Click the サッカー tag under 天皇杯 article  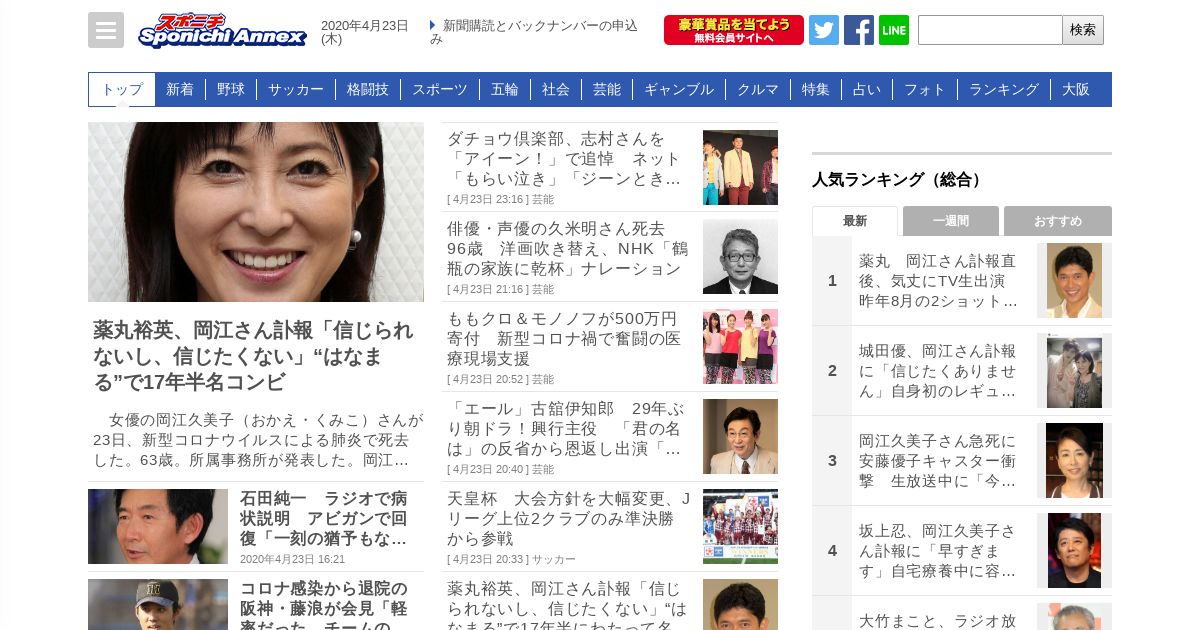pyautogui.click(x=554, y=559)
